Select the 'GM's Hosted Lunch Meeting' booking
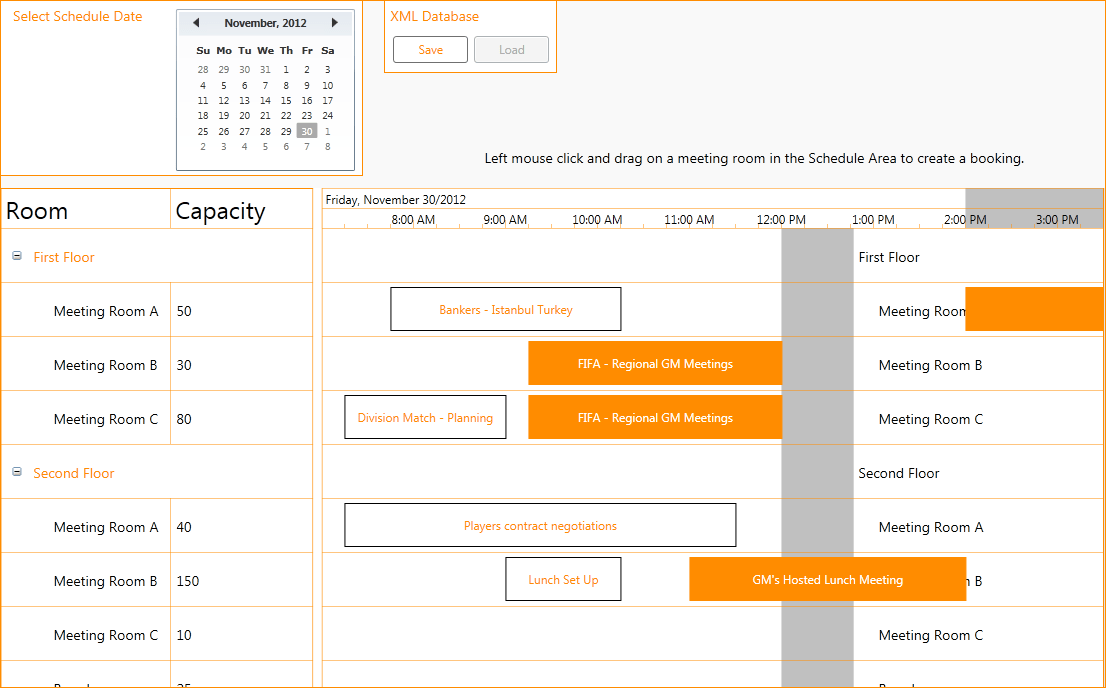 click(827, 579)
